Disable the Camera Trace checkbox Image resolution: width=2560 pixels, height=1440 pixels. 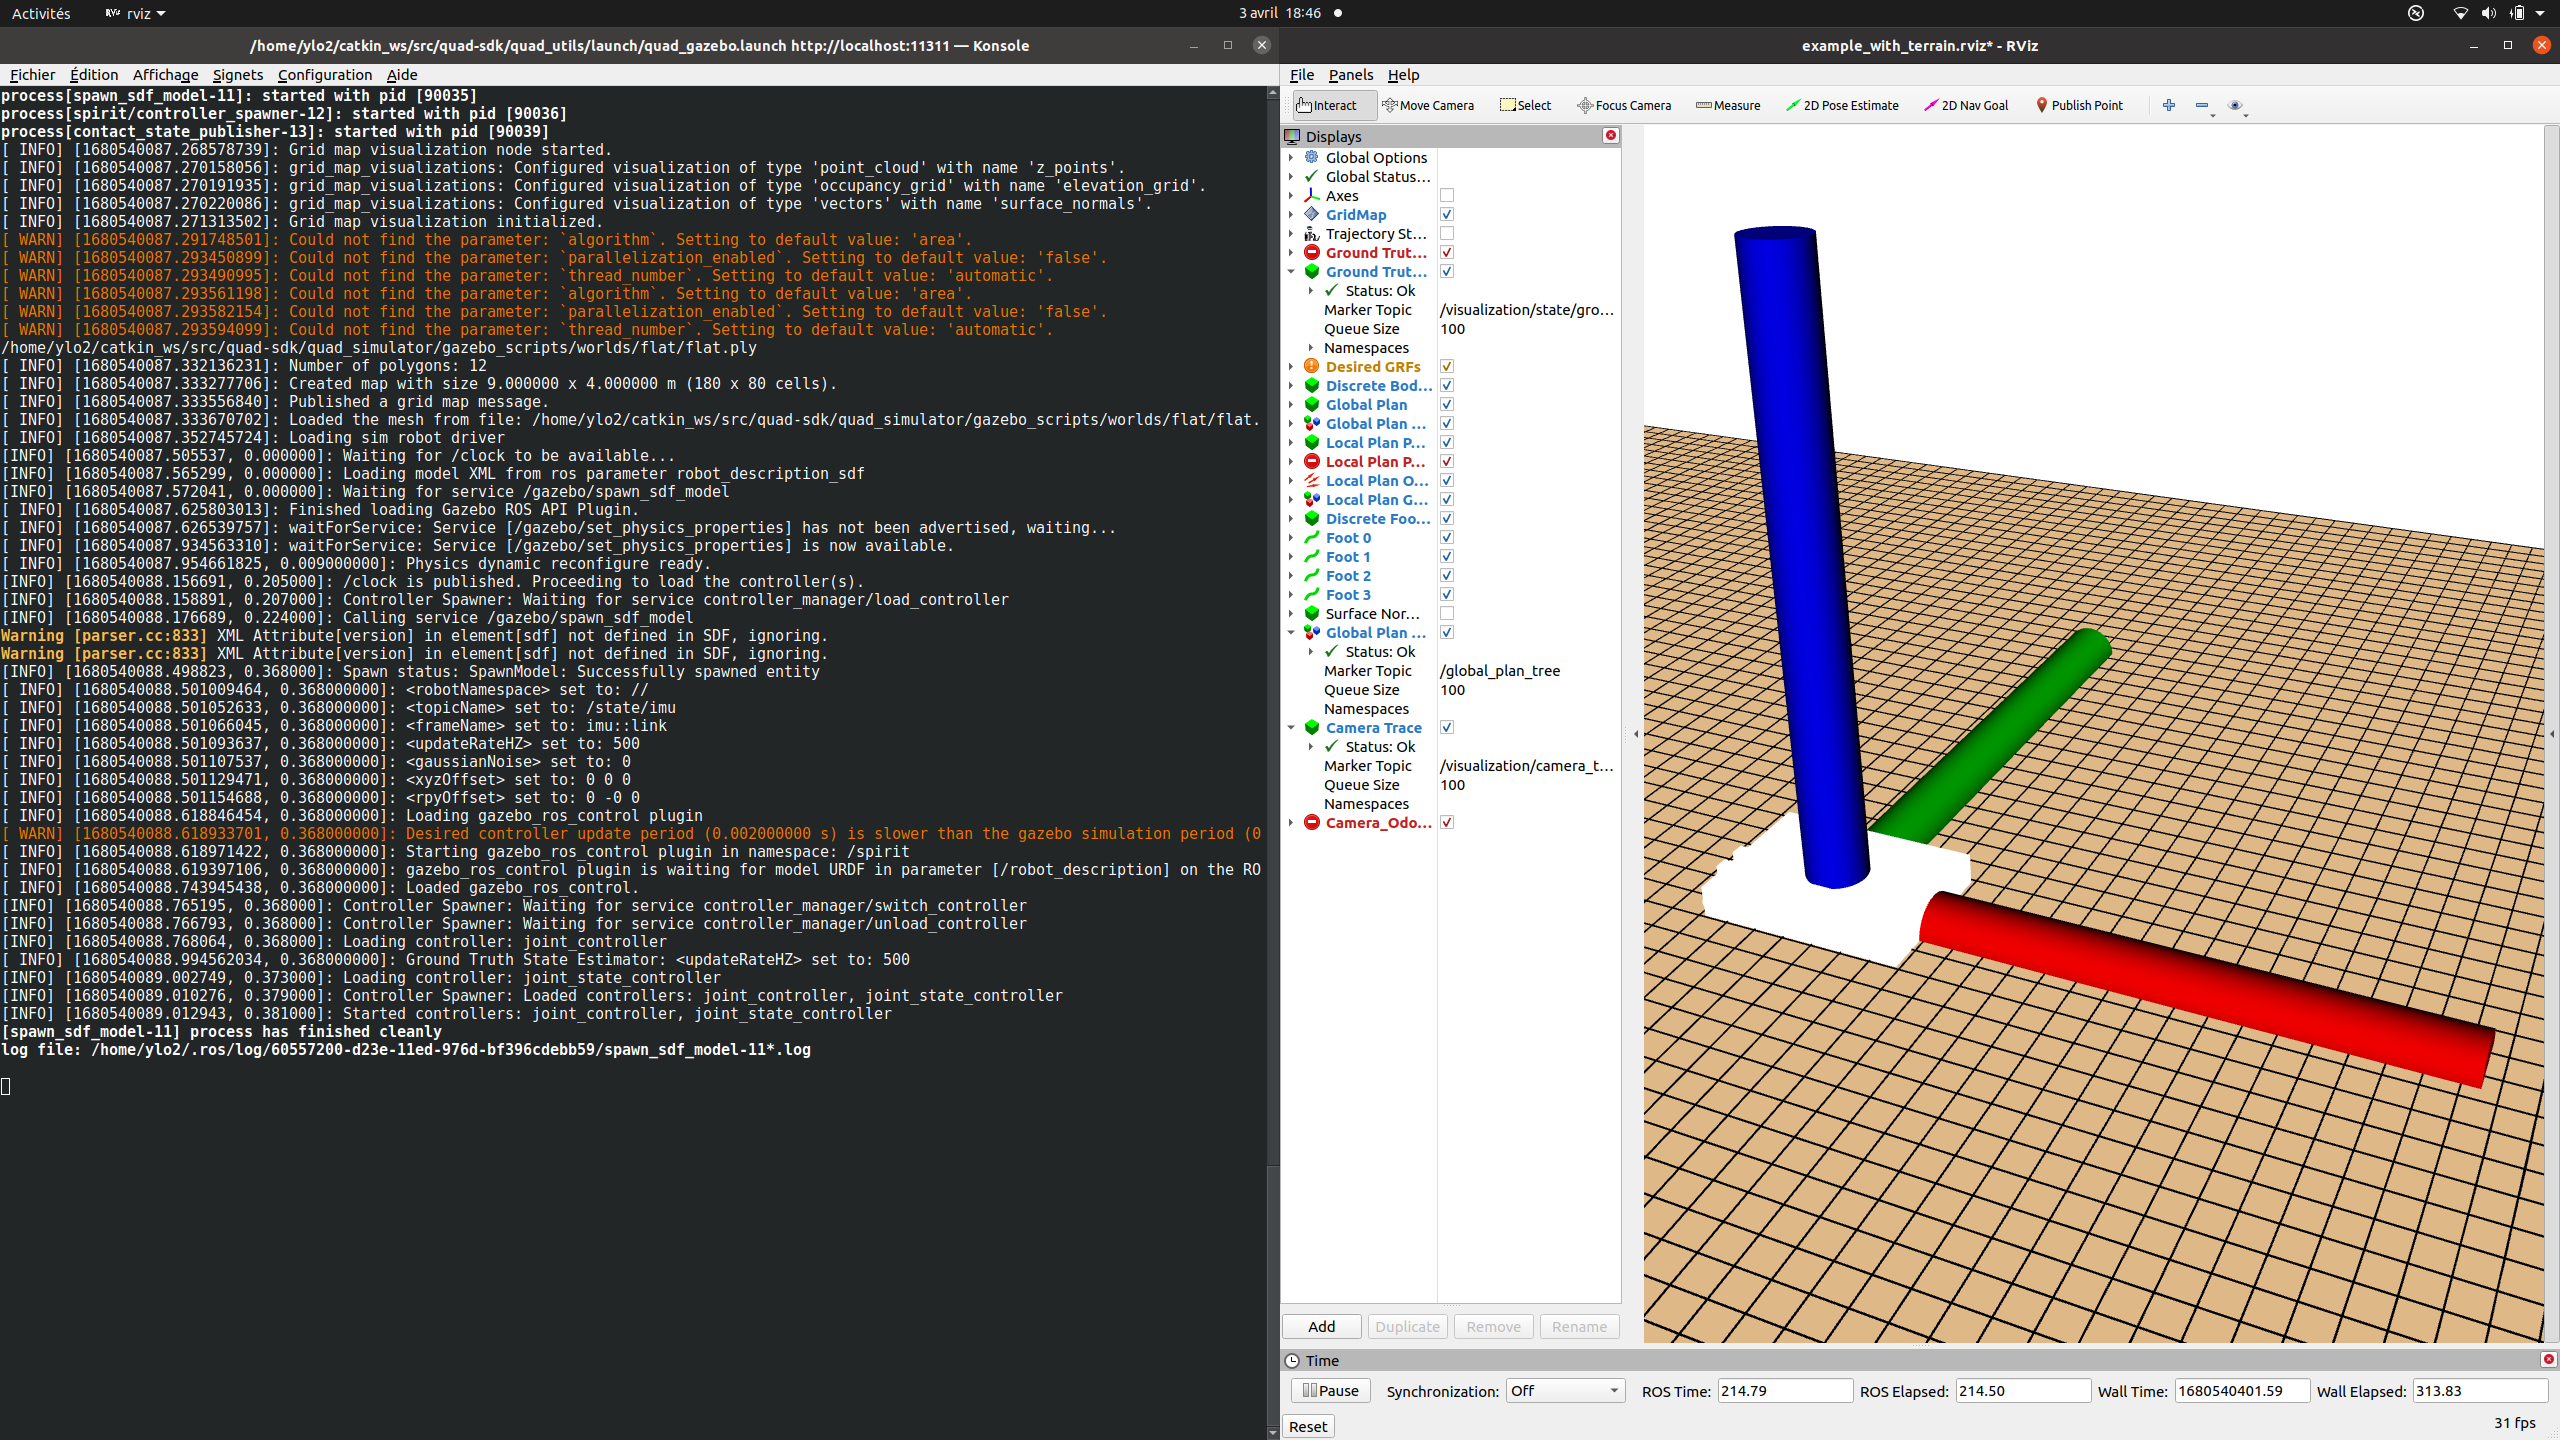(1446, 728)
